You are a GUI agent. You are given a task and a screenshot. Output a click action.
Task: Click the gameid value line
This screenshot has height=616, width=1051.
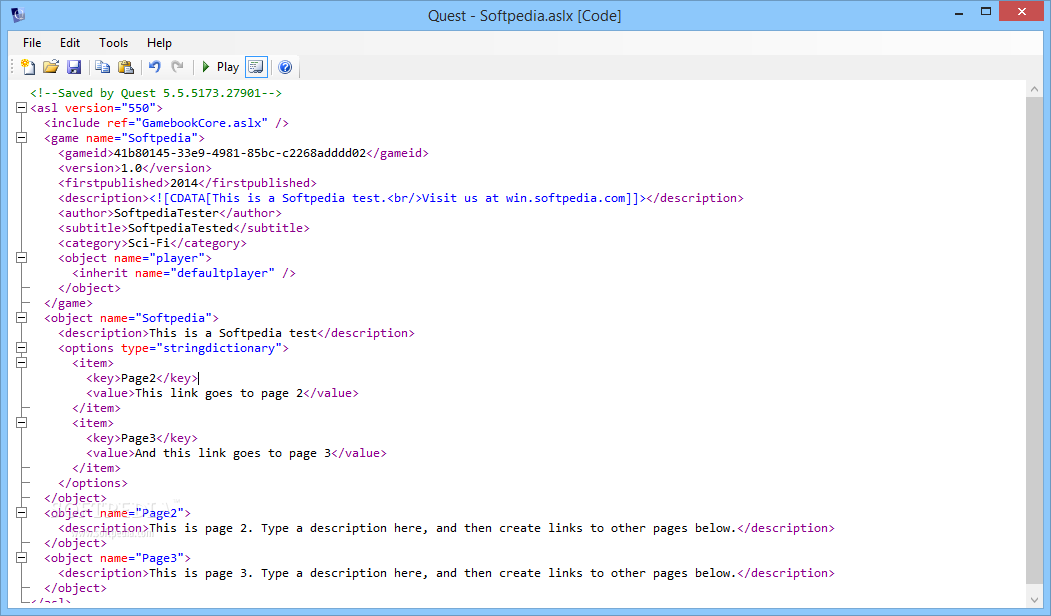[243, 153]
